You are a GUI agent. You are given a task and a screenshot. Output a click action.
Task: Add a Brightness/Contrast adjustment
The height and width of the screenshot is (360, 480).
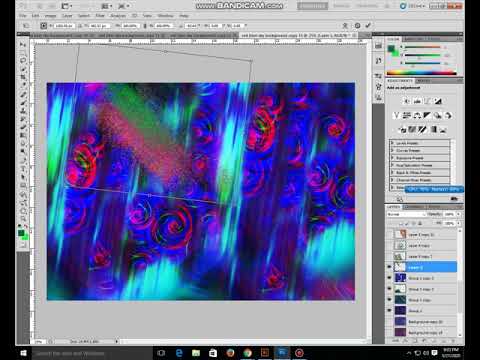[406, 101]
